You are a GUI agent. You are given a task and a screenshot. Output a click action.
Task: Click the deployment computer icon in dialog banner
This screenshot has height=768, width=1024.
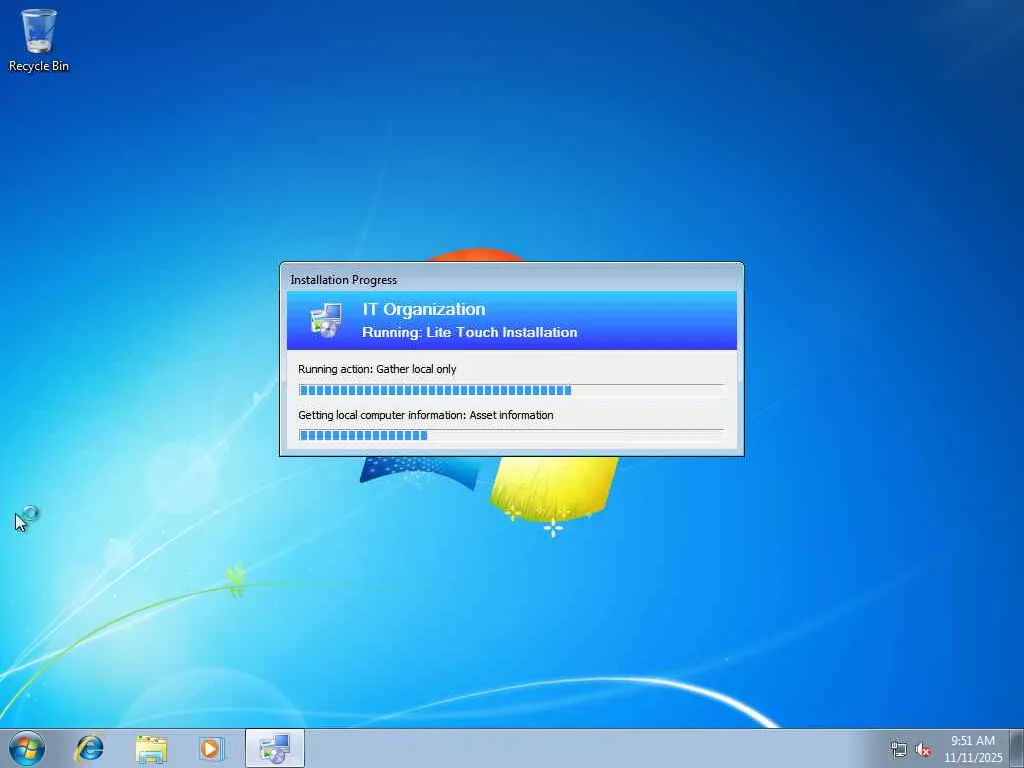(325, 320)
